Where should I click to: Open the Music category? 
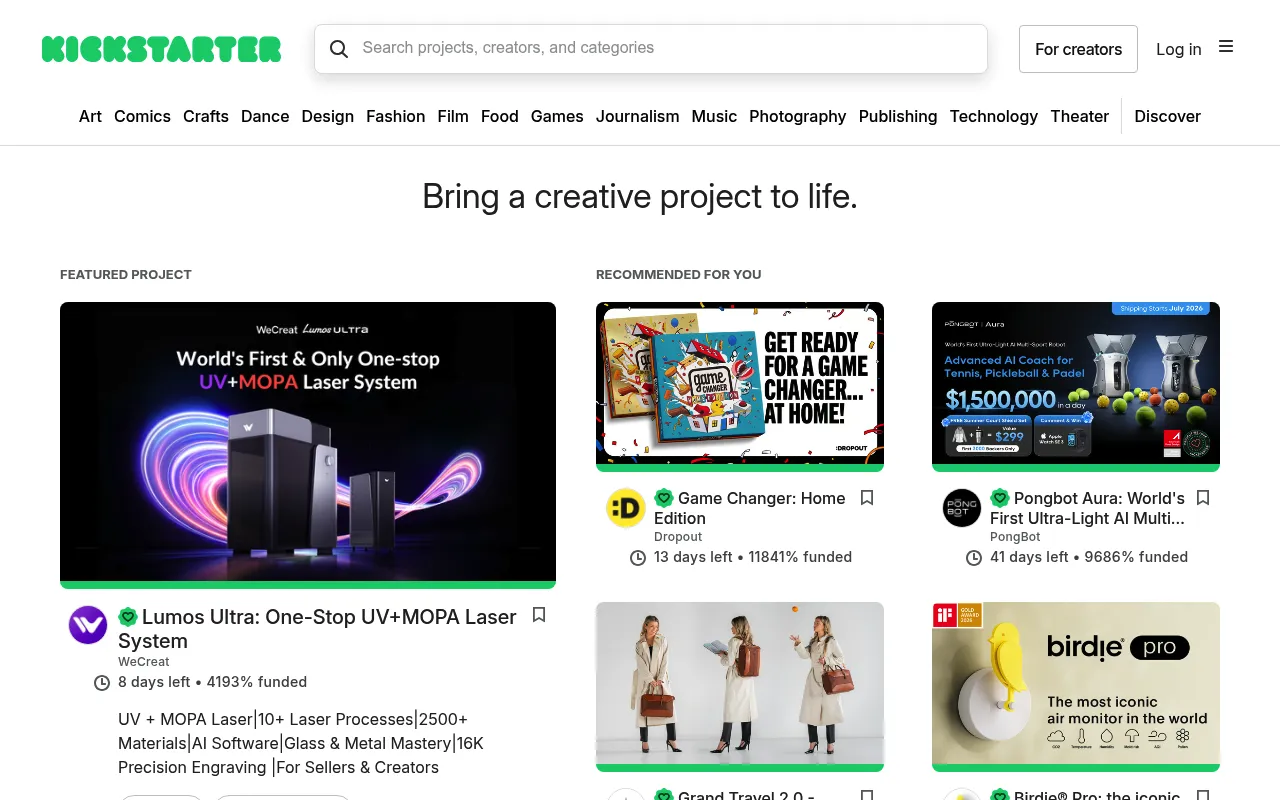tap(714, 116)
